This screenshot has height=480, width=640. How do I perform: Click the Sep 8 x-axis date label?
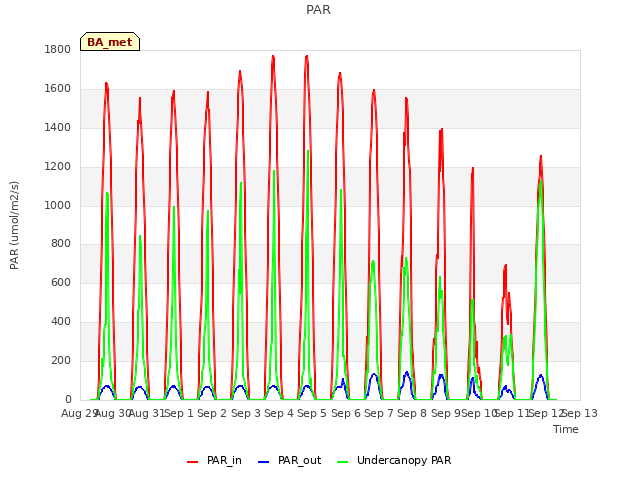point(412,413)
